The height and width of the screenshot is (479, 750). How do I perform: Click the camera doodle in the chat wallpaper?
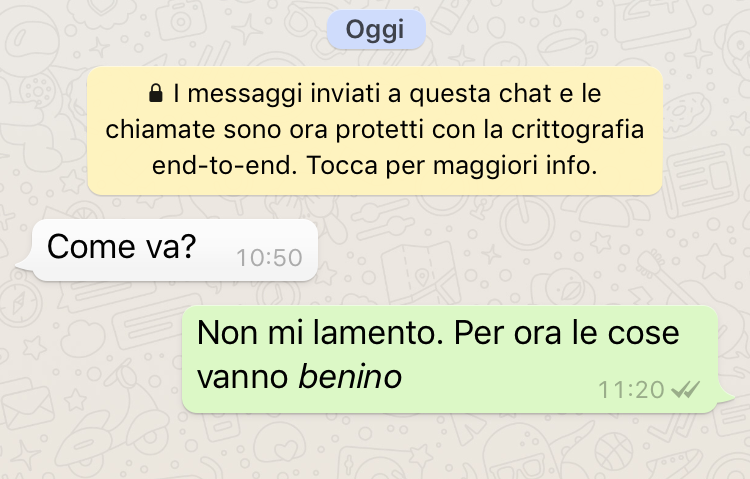click(x=179, y=19)
